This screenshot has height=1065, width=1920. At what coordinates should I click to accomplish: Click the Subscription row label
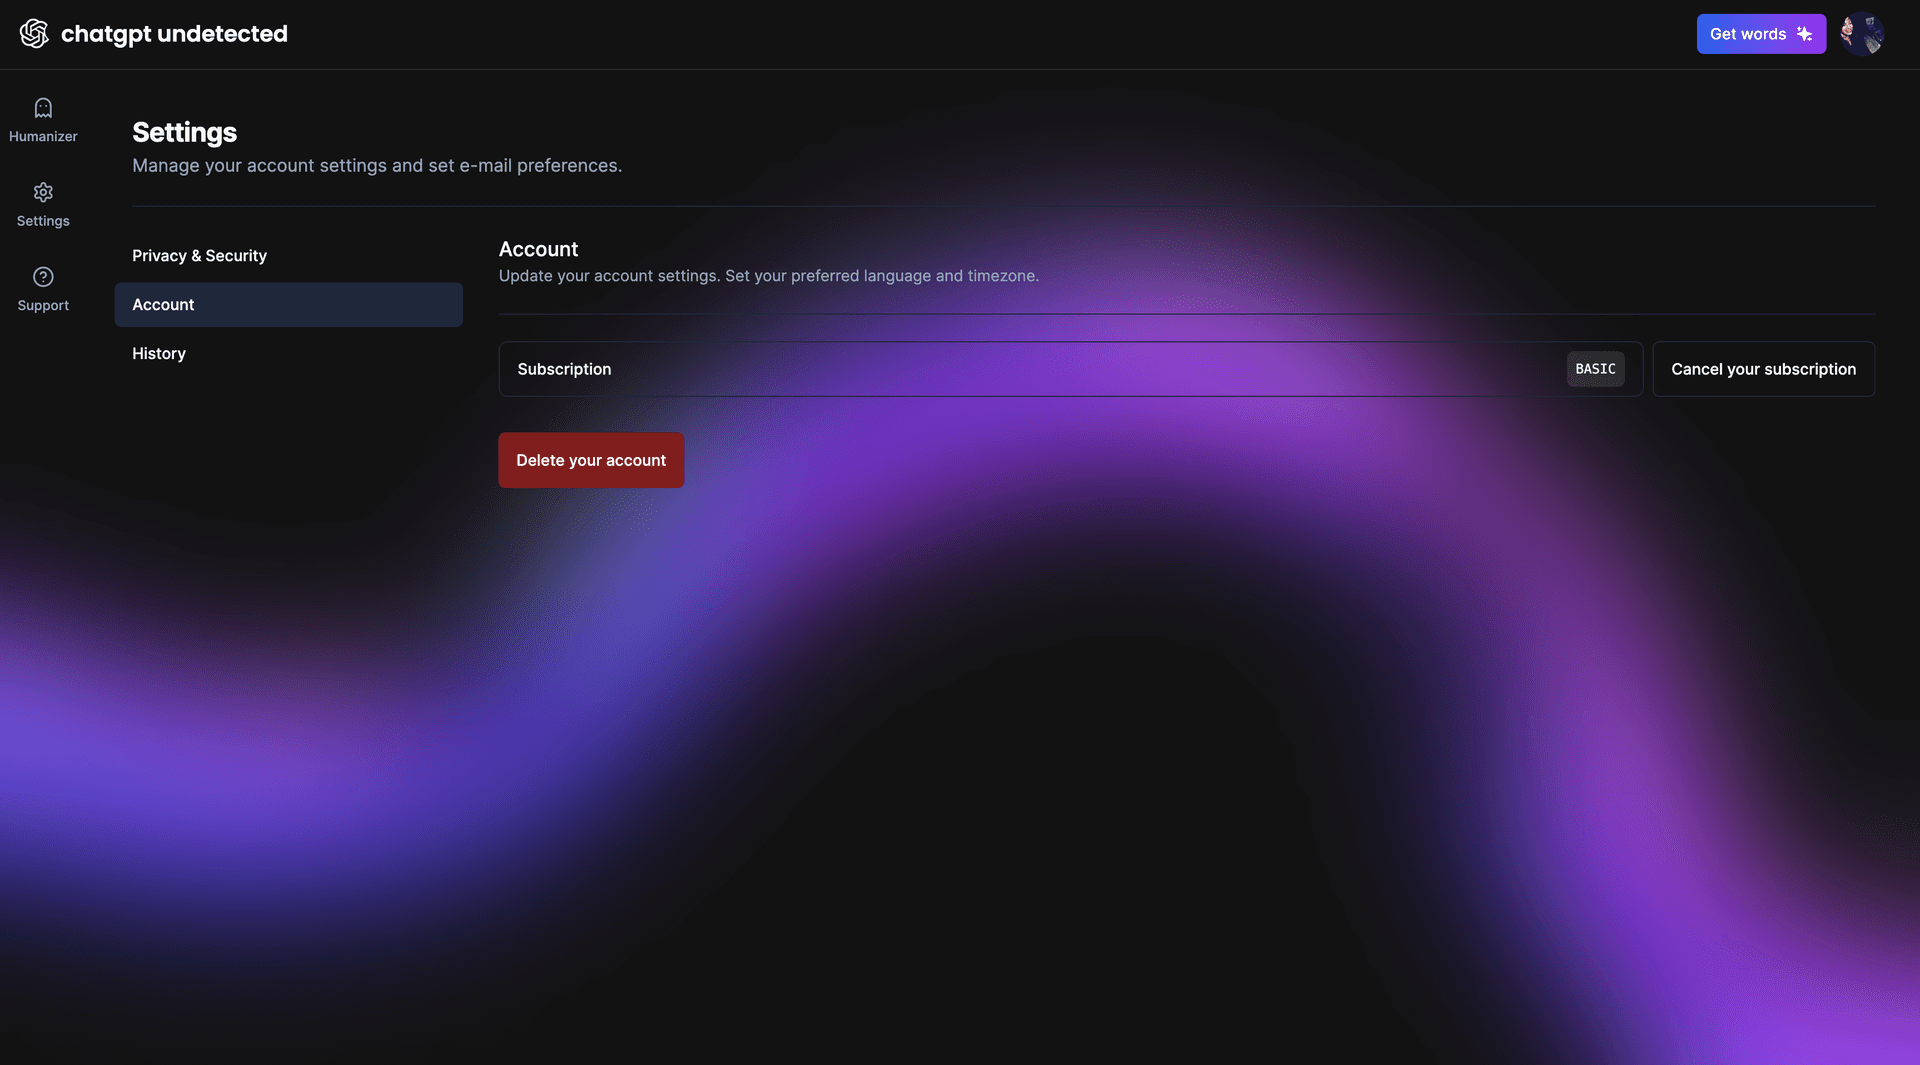coord(564,369)
